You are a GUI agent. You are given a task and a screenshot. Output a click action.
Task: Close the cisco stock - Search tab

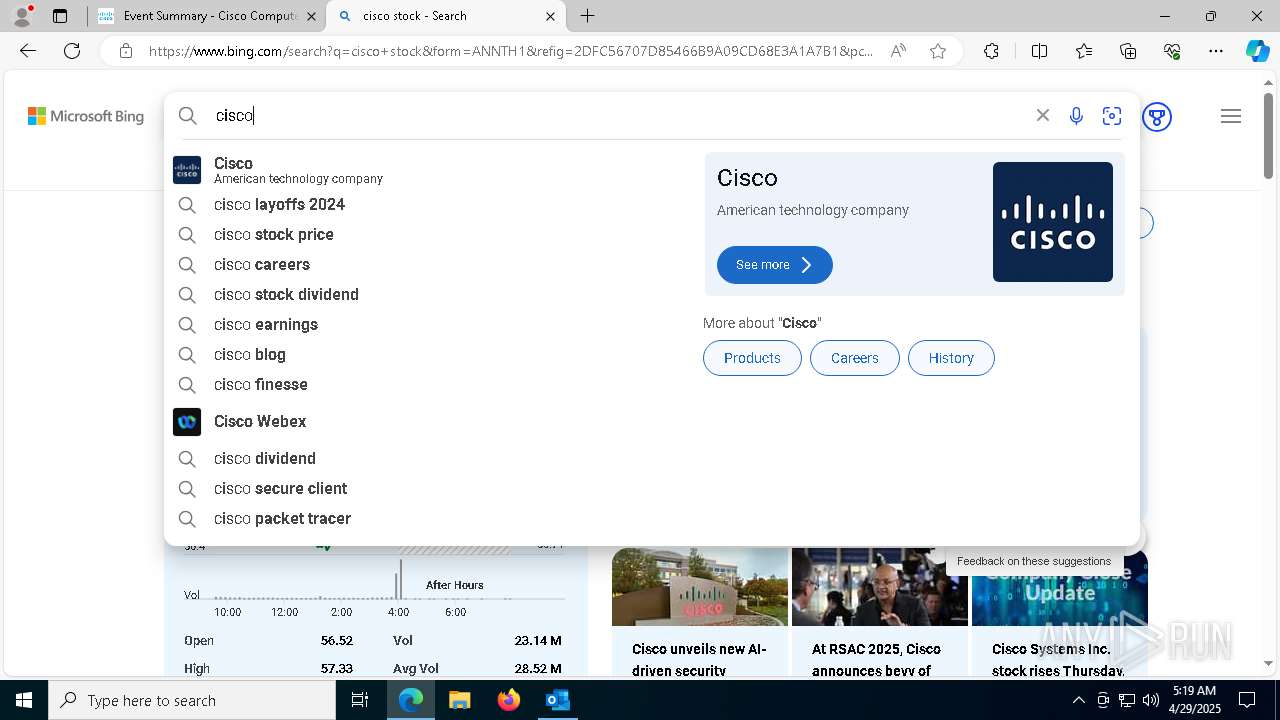pos(550,16)
